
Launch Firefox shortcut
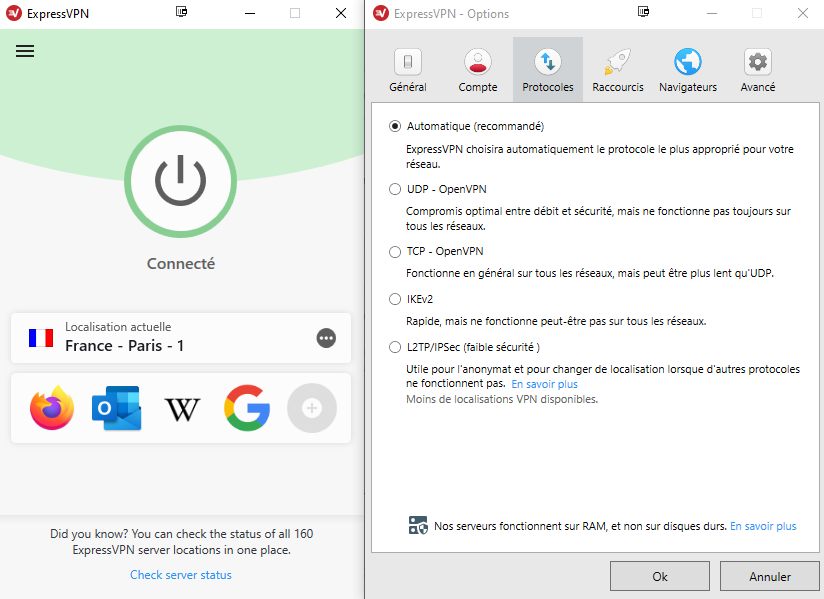pyautogui.click(x=52, y=408)
